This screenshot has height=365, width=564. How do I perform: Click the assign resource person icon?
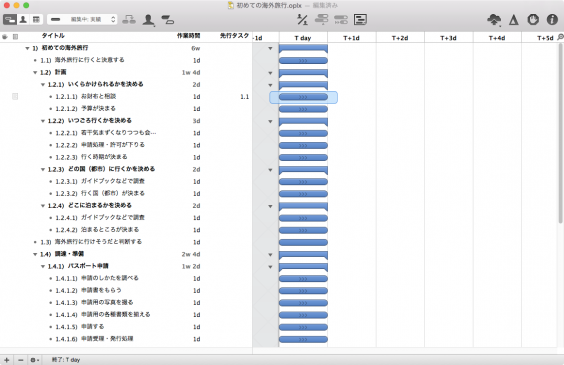148,20
